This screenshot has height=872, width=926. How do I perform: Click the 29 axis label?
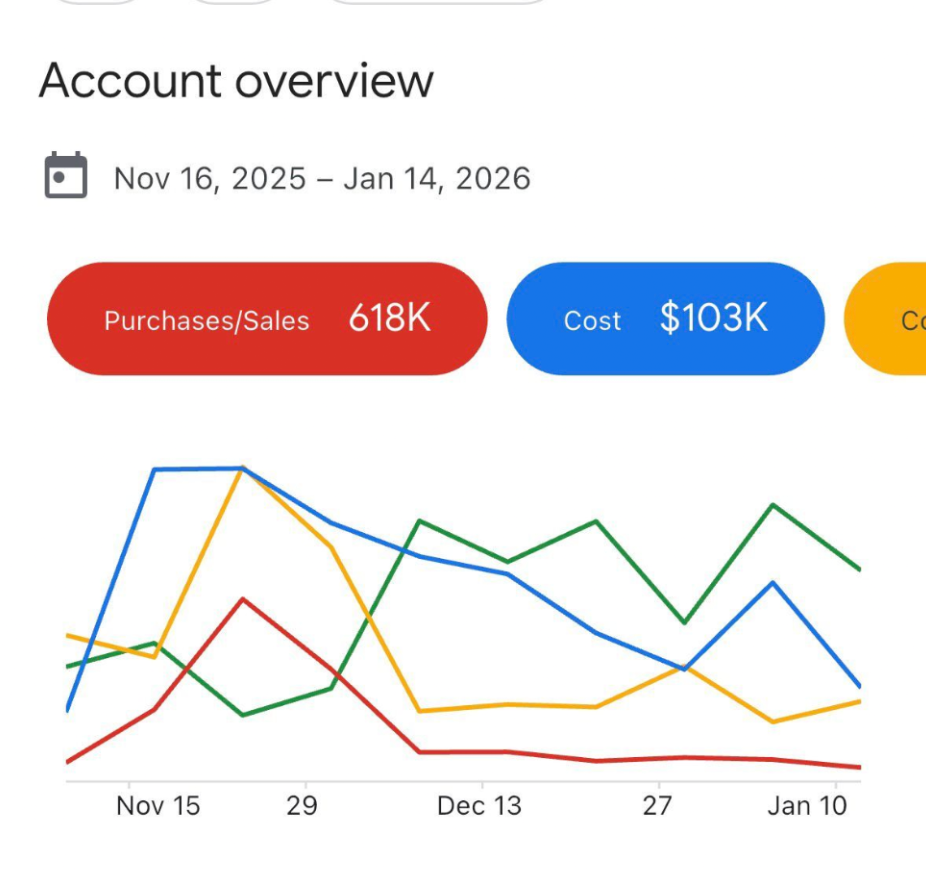pyautogui.click(x=302, y=806)
